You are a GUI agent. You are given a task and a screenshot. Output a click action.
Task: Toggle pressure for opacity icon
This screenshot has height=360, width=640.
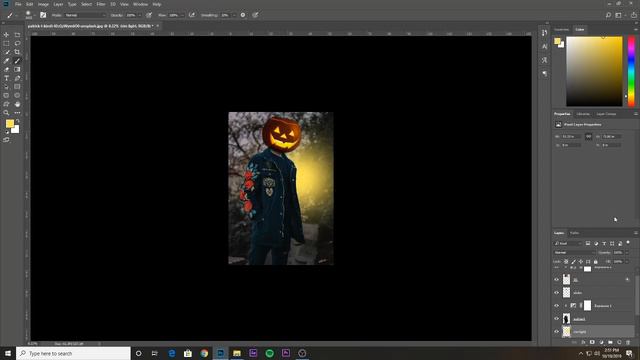(149, 15)
